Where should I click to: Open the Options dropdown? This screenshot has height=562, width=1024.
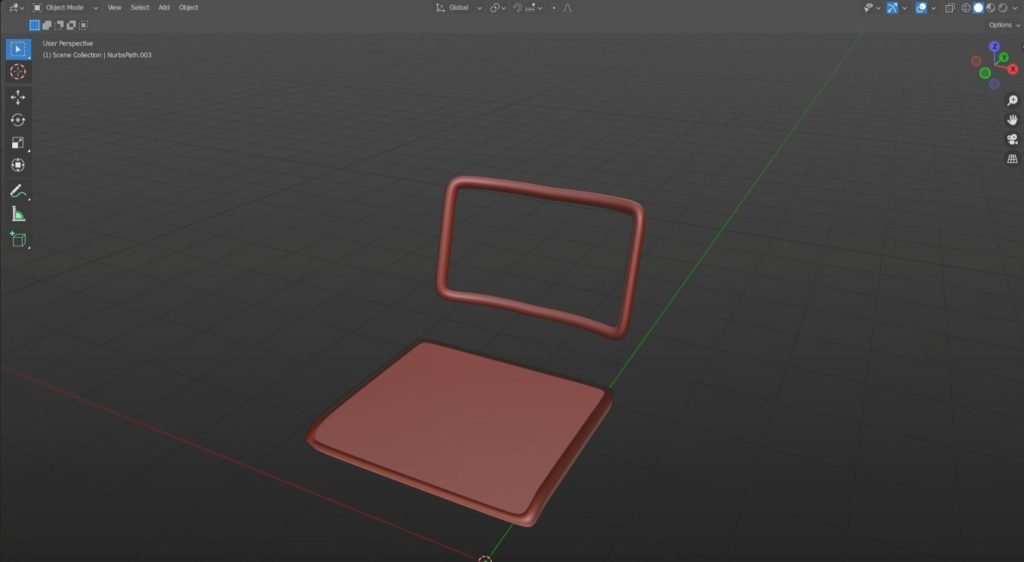point(1002,25)
